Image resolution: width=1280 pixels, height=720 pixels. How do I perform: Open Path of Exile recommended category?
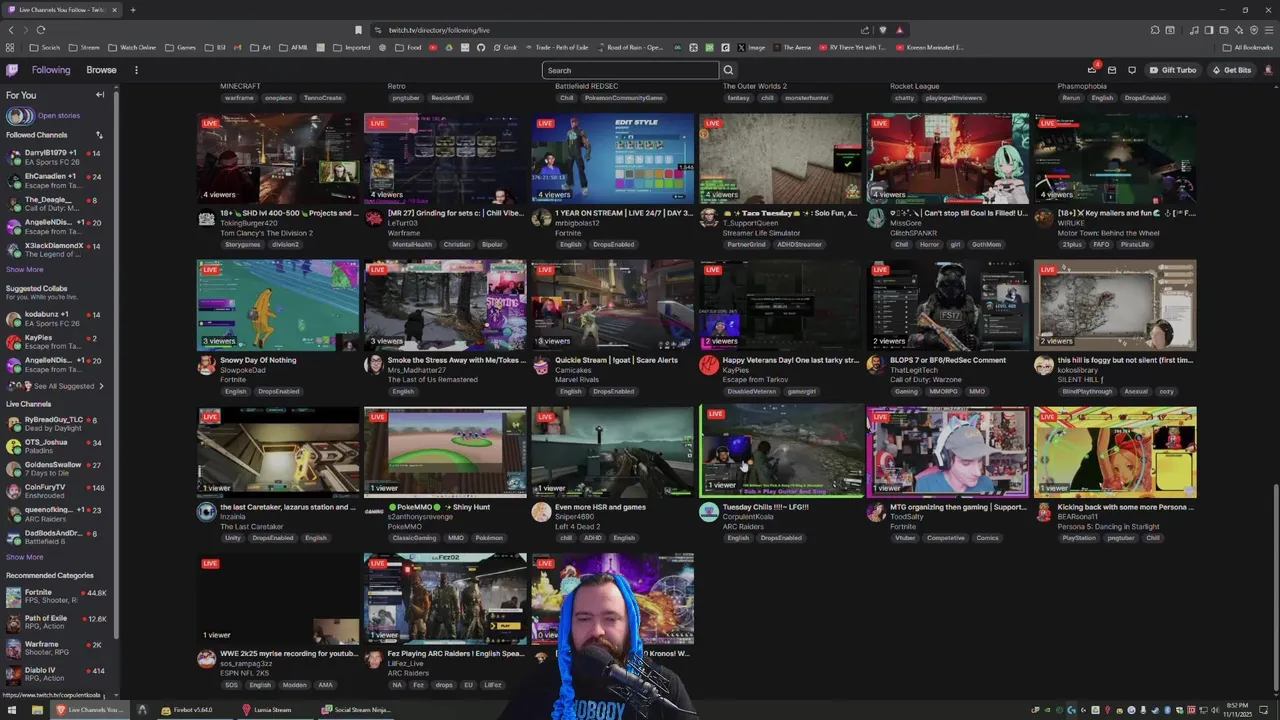[x=56, y=622]
